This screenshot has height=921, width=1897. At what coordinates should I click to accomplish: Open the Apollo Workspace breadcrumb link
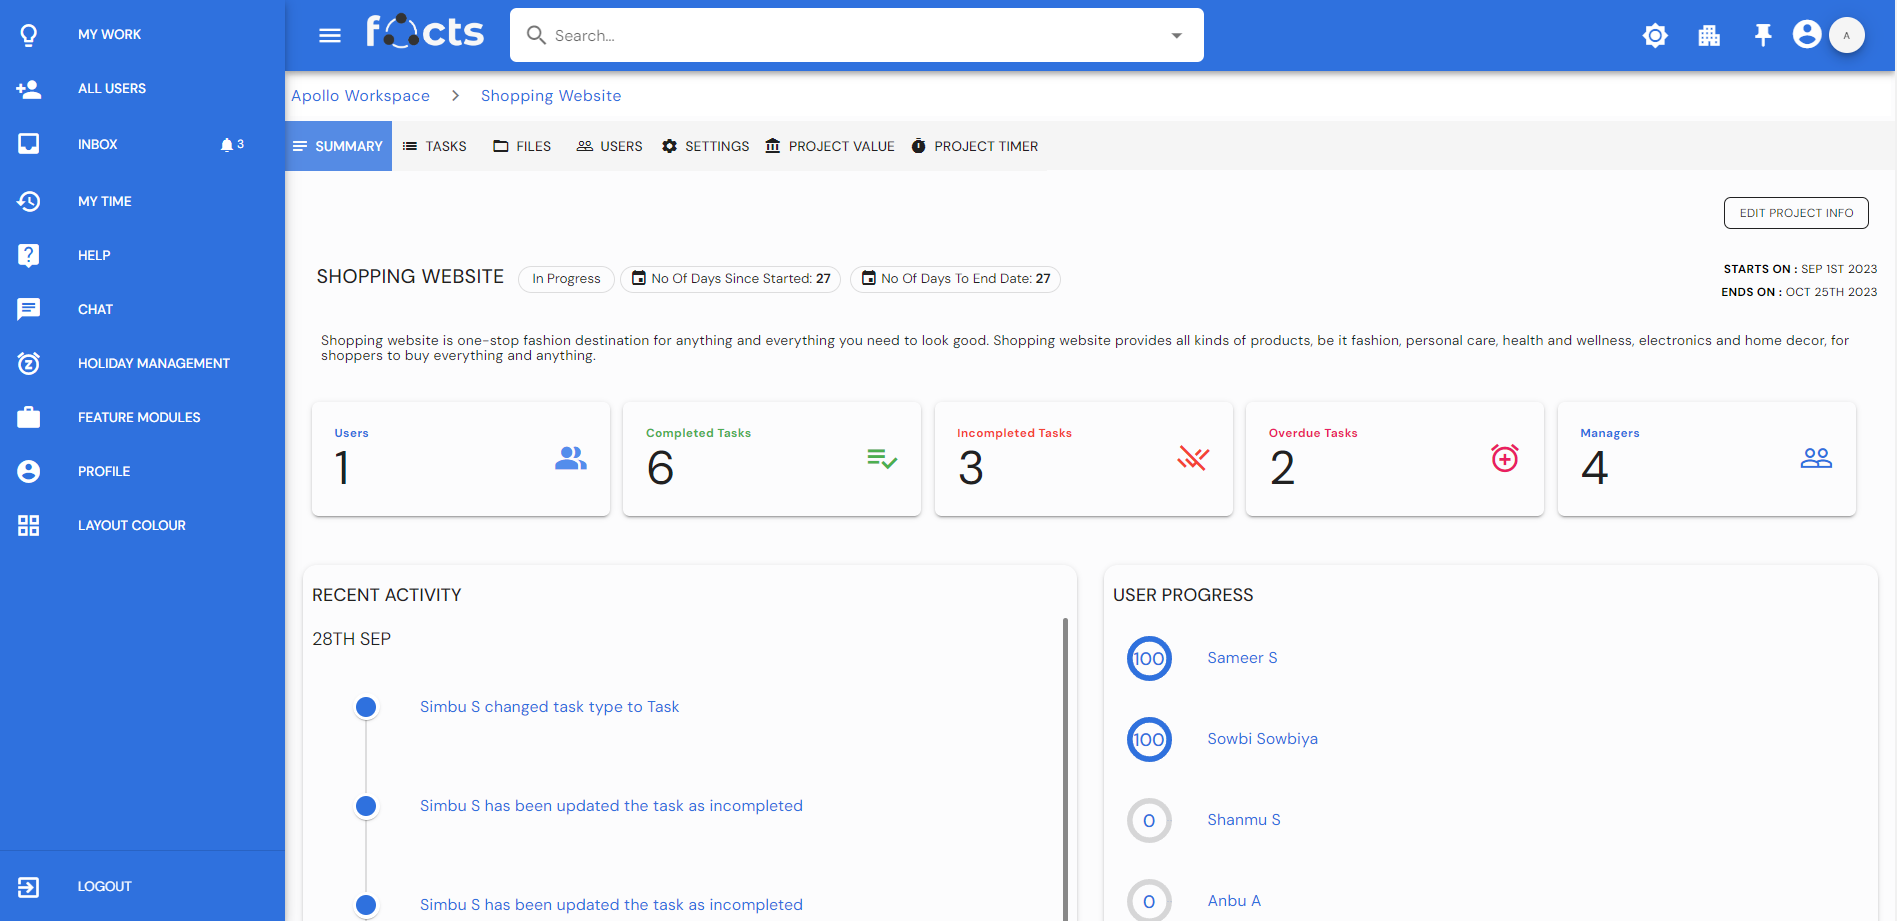click(360, 96)
